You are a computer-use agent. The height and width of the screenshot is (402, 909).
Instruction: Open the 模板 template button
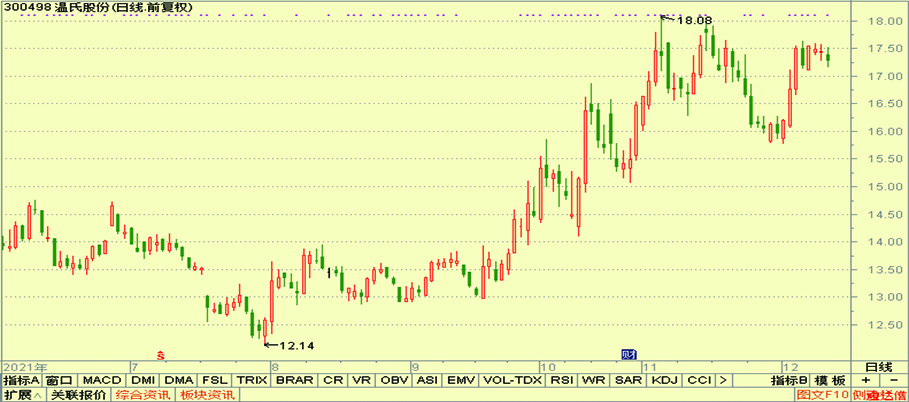pyautogui.click(x=831, y=381)
